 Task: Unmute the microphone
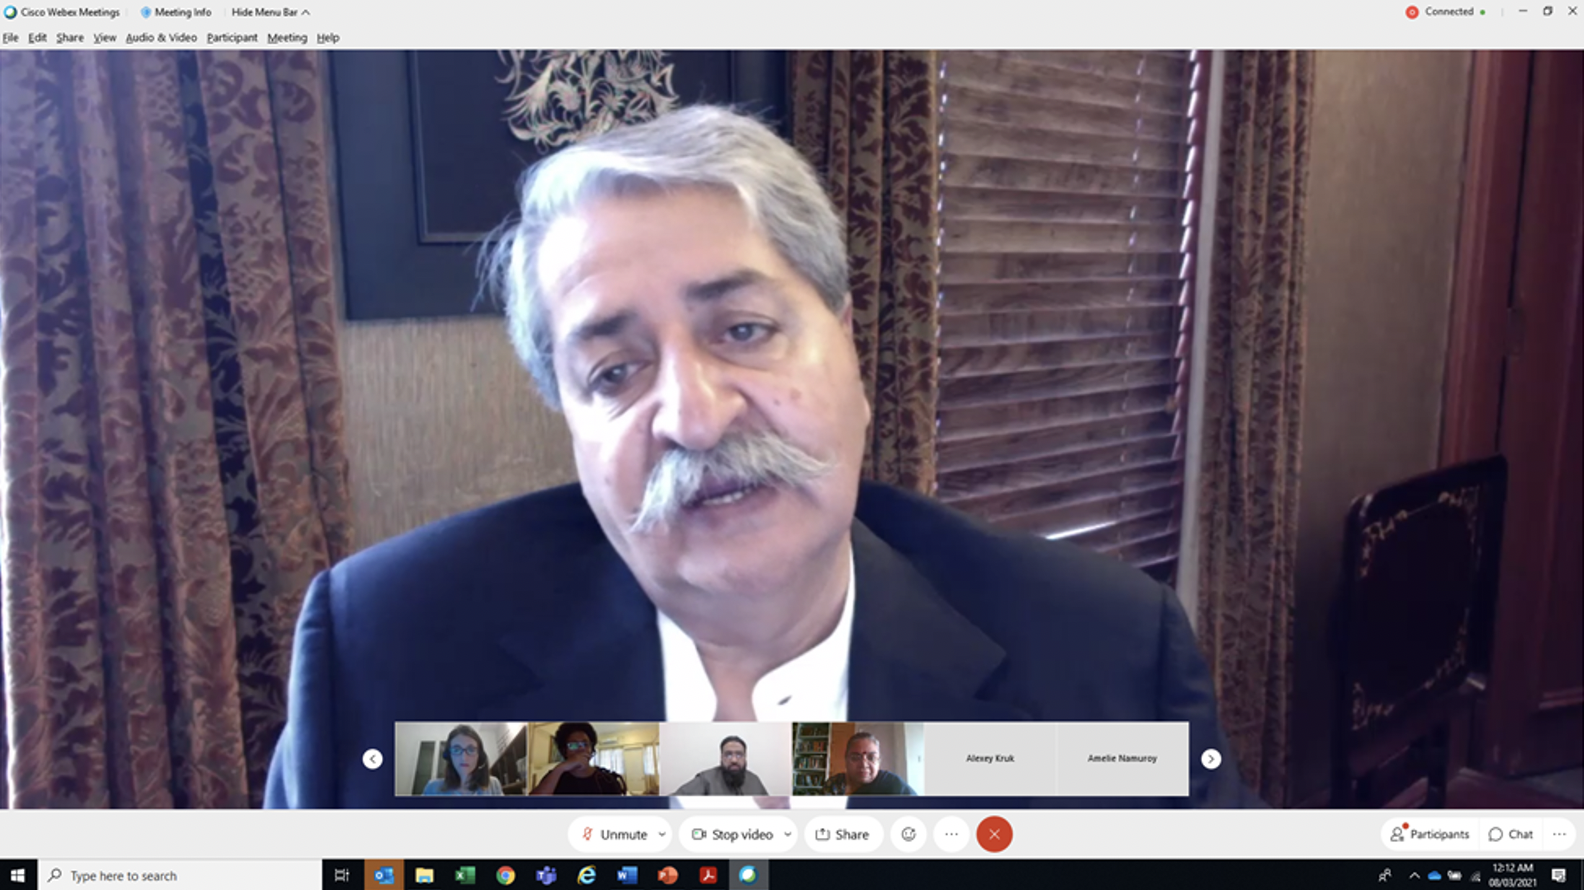[614, 834]
